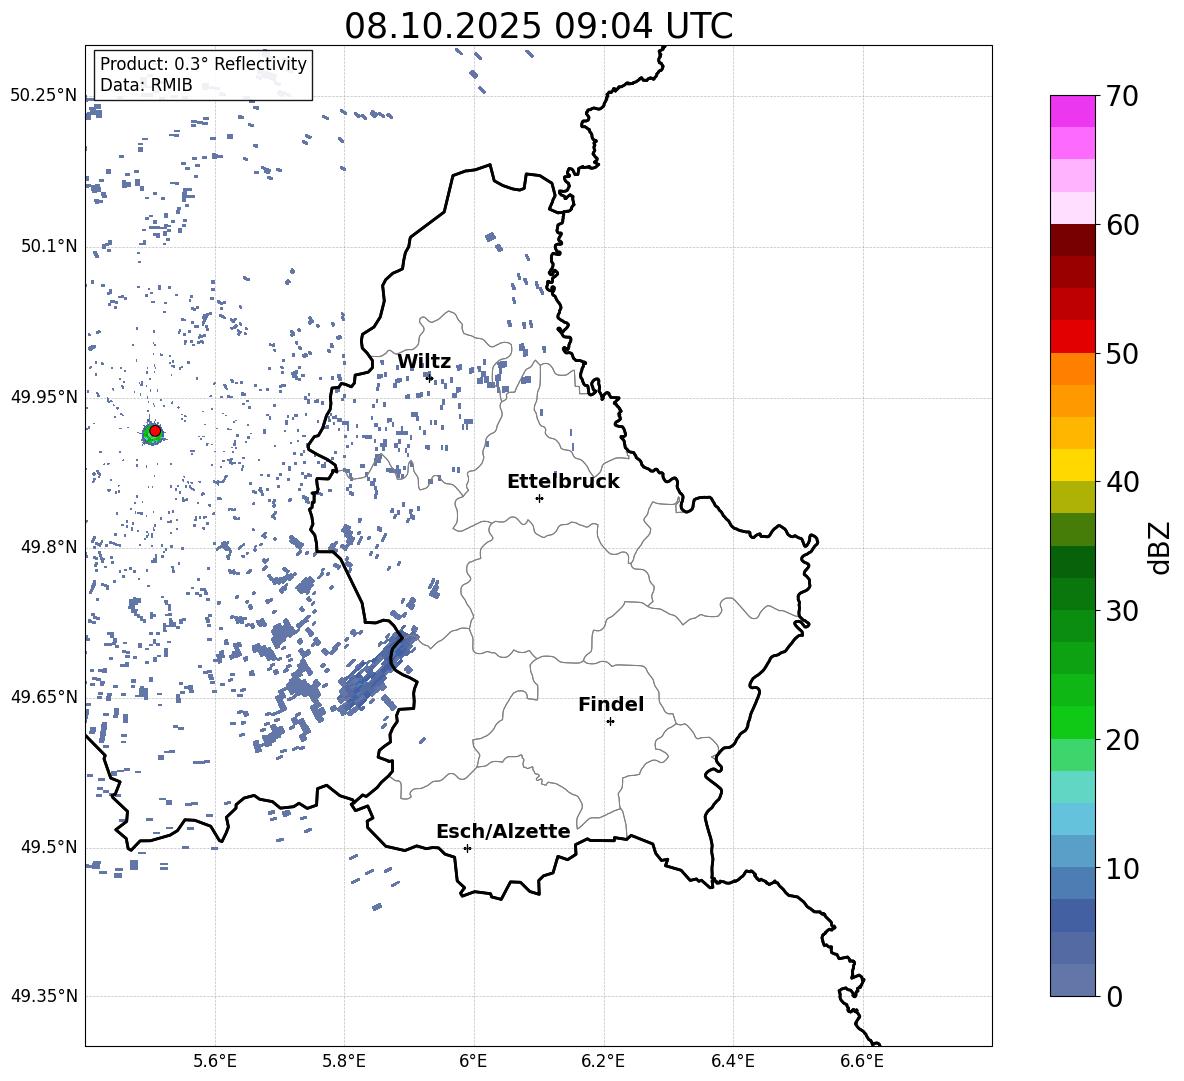Pick the dark maroon colorbar segment below 60
This screenshot has height=1081, width=1184.
pyautogui.click(x=1073, y=240)
